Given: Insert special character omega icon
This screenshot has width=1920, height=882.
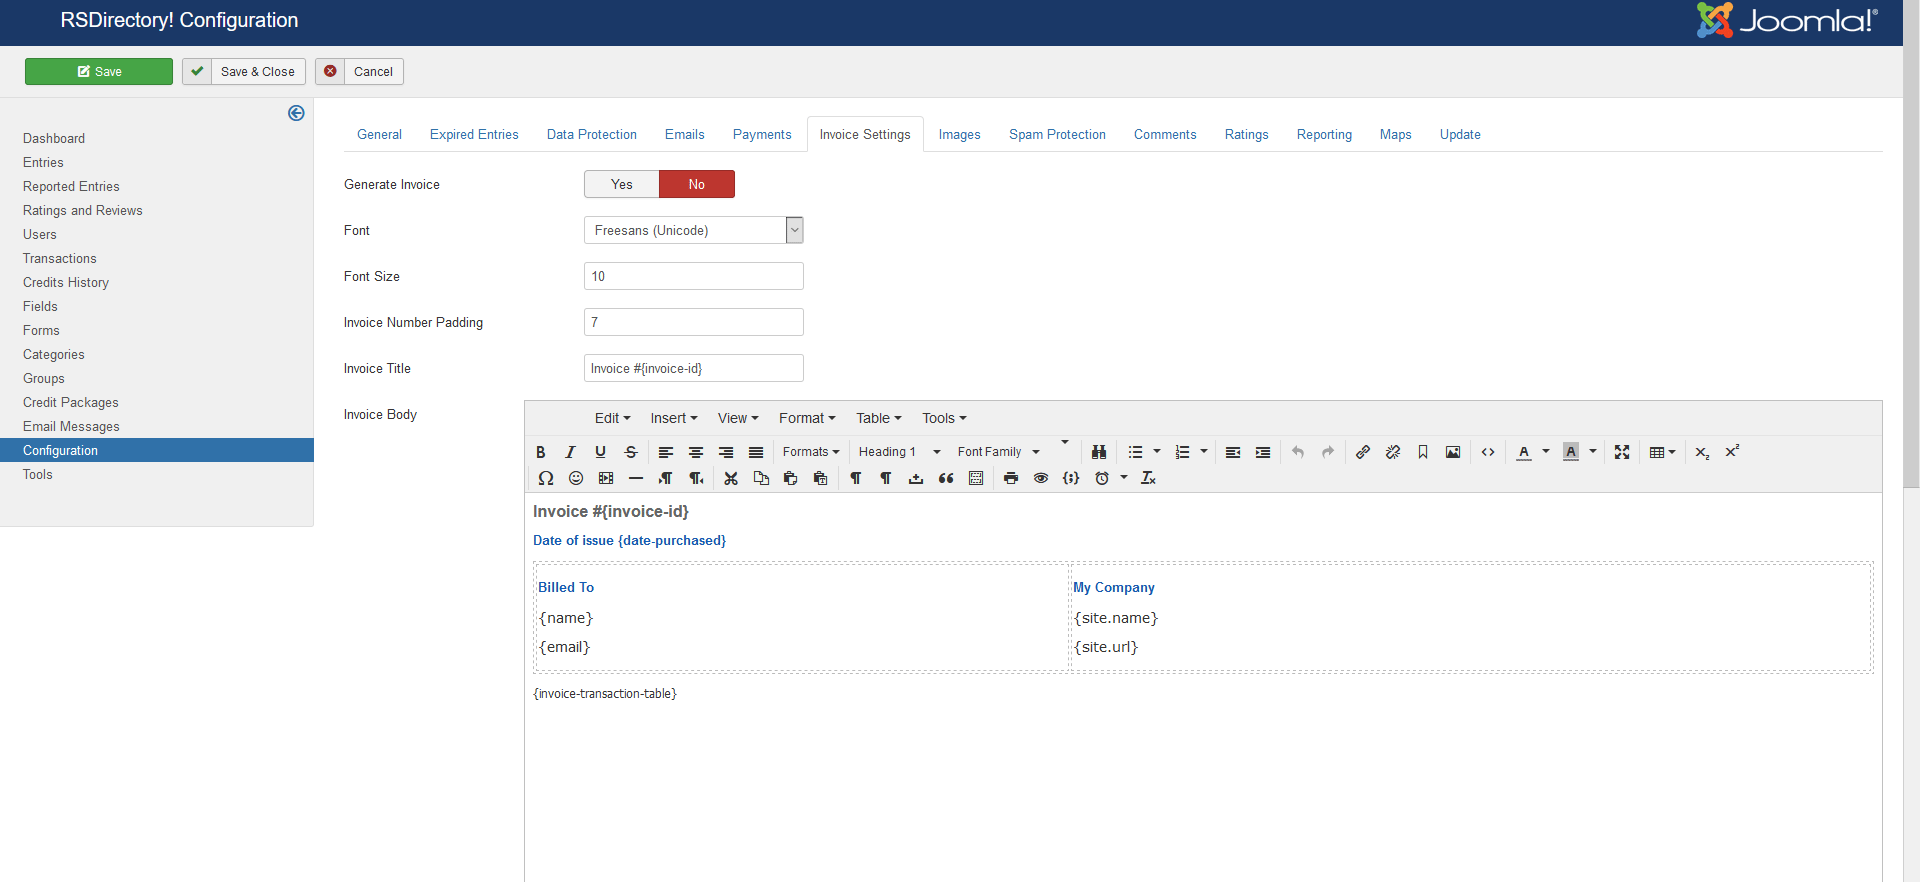Looking at the screenshot, I should [546, 478].
